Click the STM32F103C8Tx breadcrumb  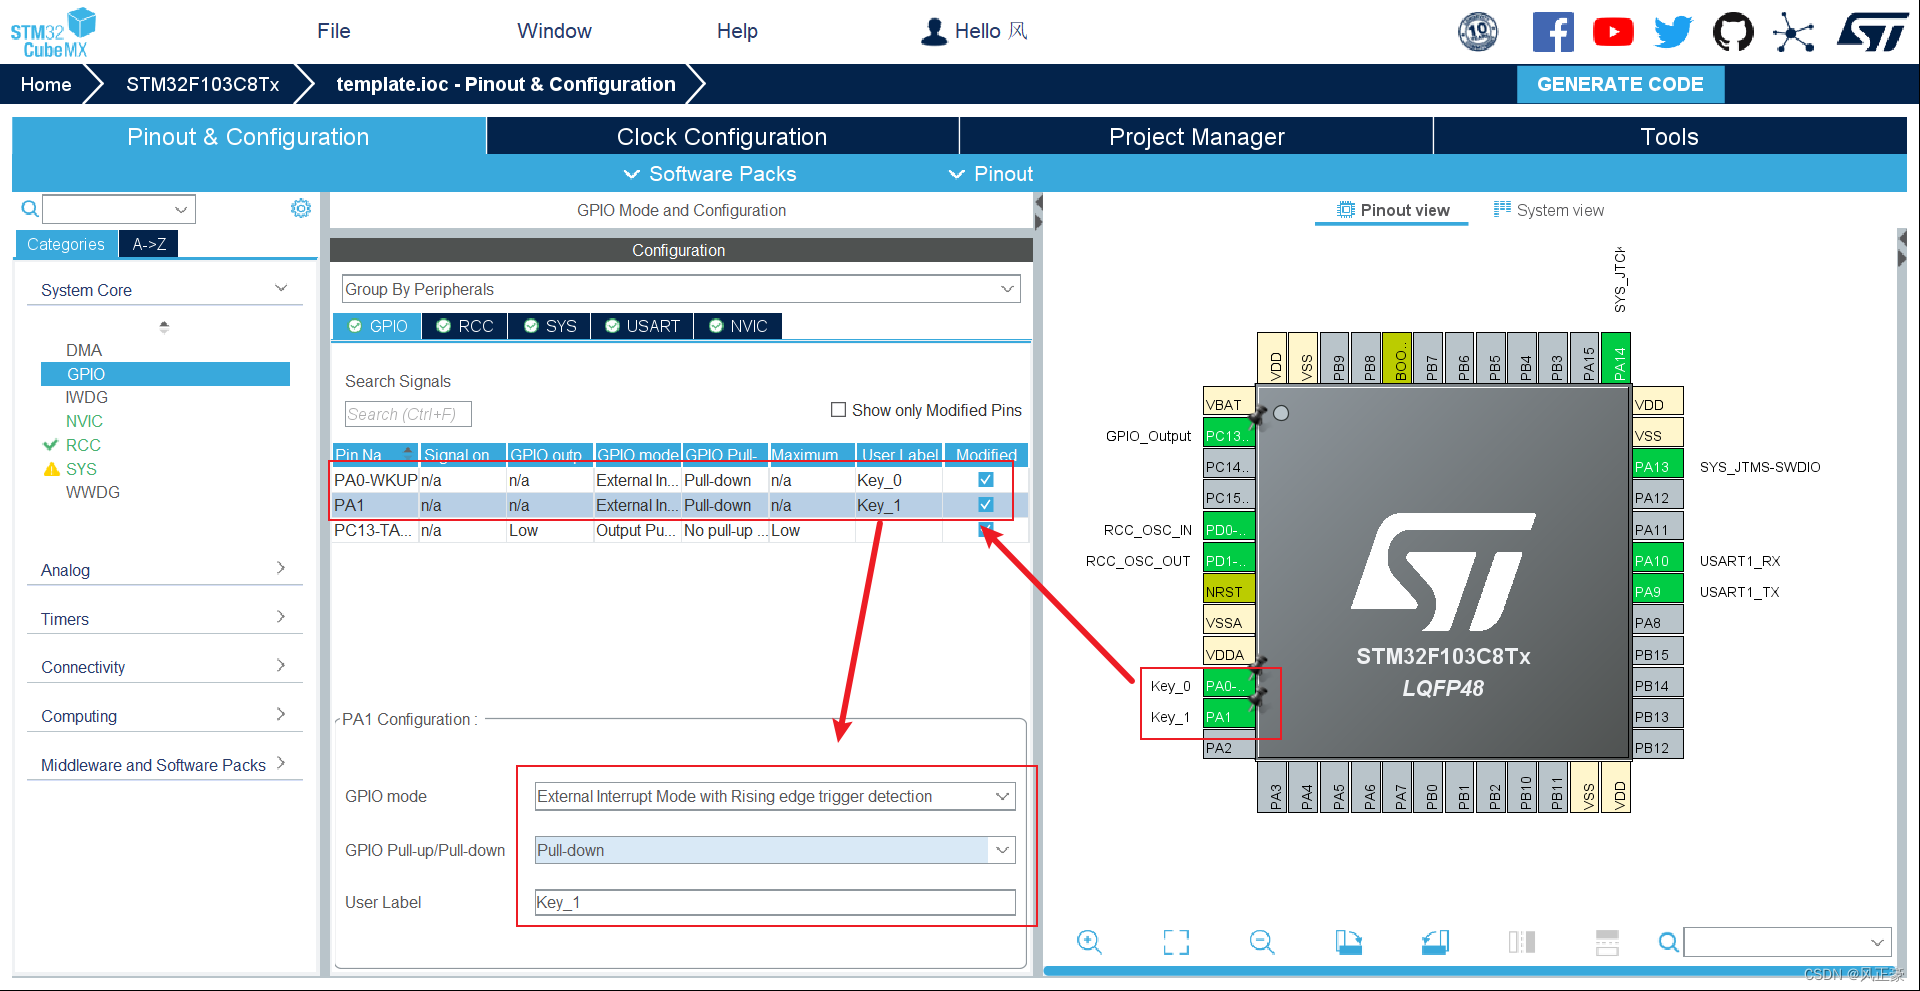pyautogui.click(x=203, y=84)
